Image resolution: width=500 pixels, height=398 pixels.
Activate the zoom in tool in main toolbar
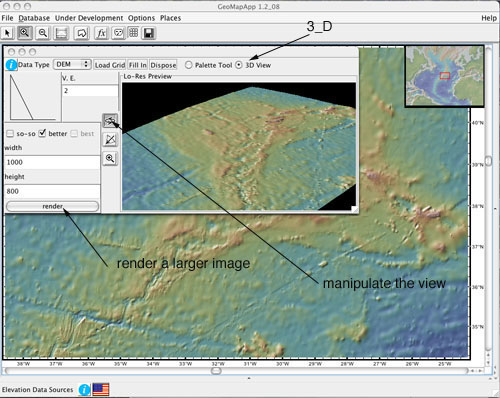(x=25, y=33)
